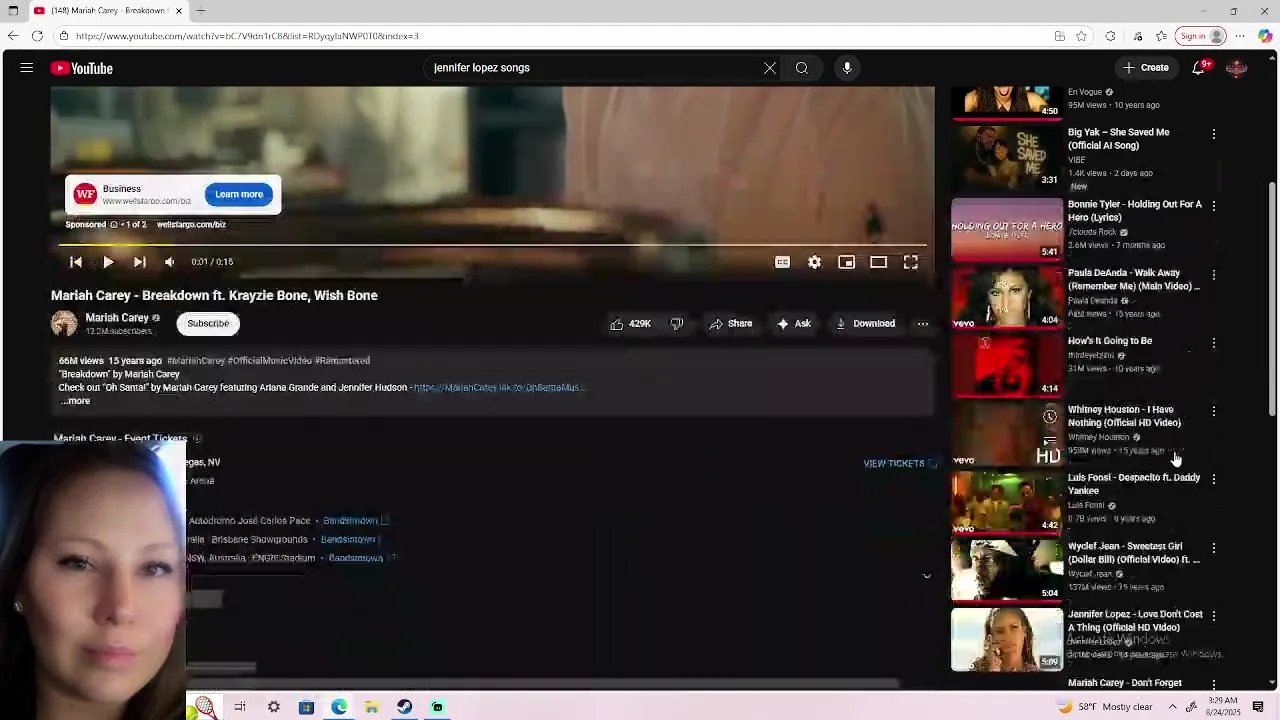
Task: Clear the search box with the X
Action: point(770,68)
